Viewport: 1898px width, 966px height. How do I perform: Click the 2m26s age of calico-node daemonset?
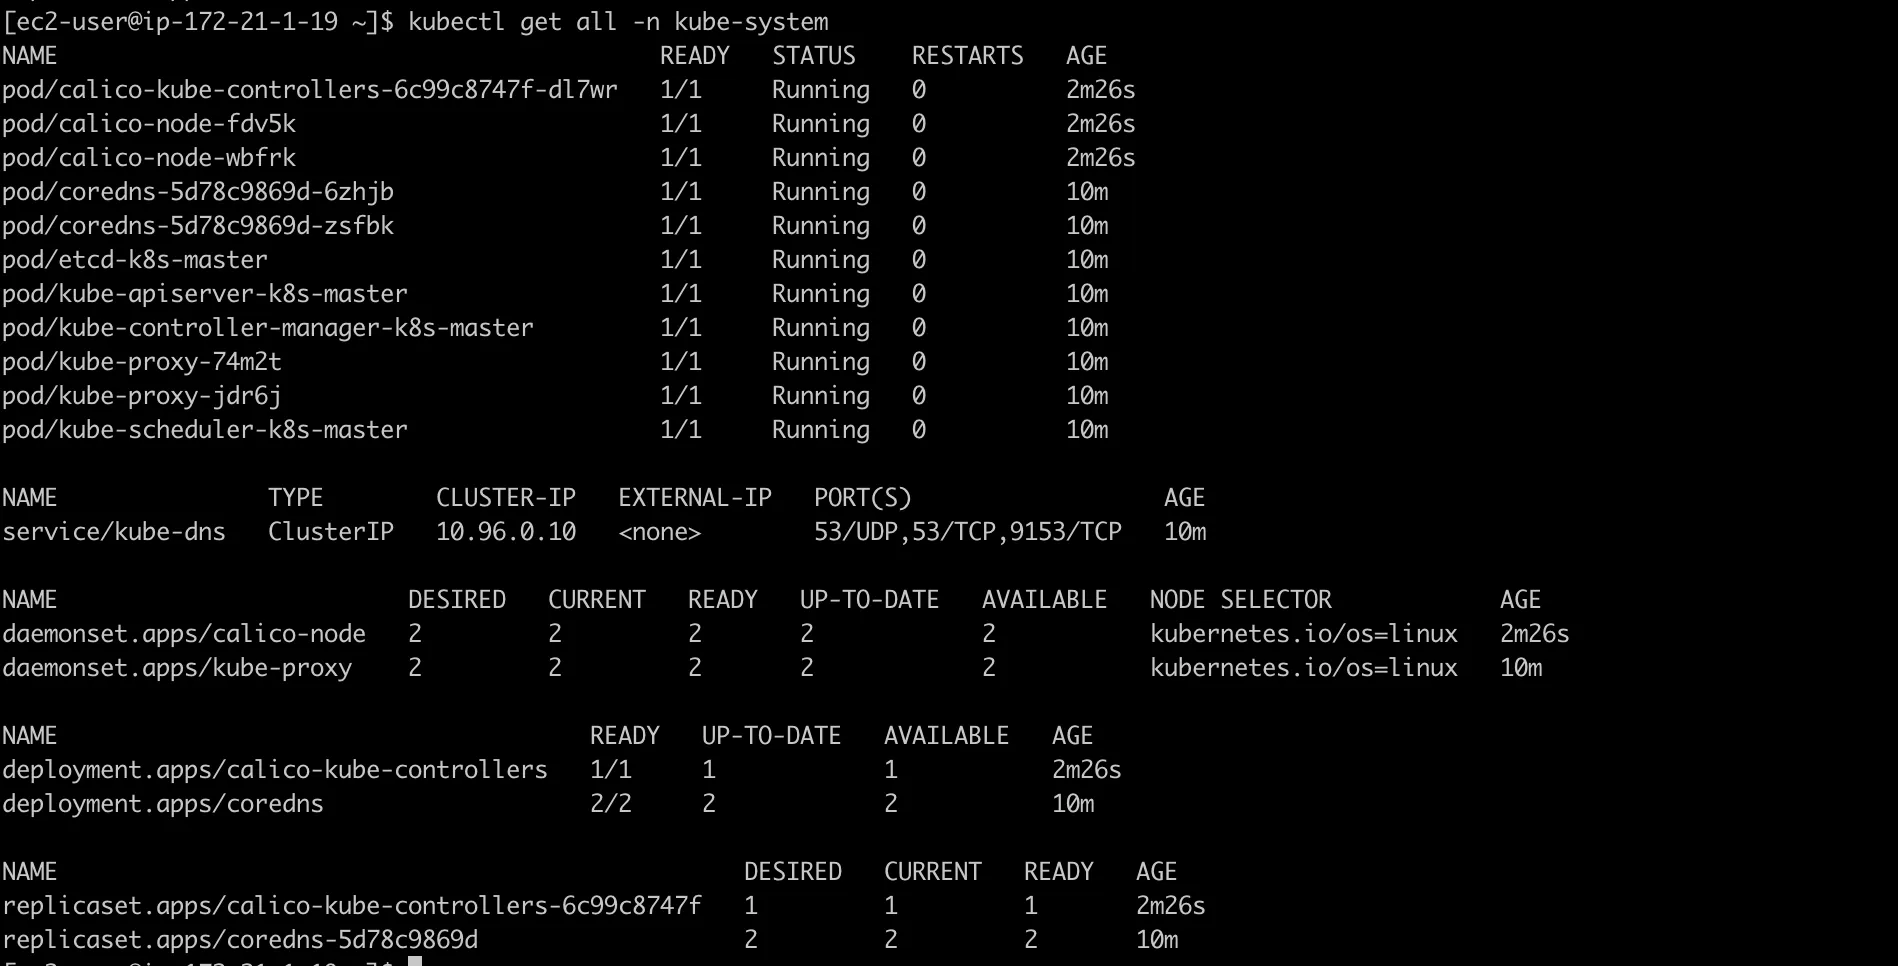pyautogui.click(x=1535, y=634)
